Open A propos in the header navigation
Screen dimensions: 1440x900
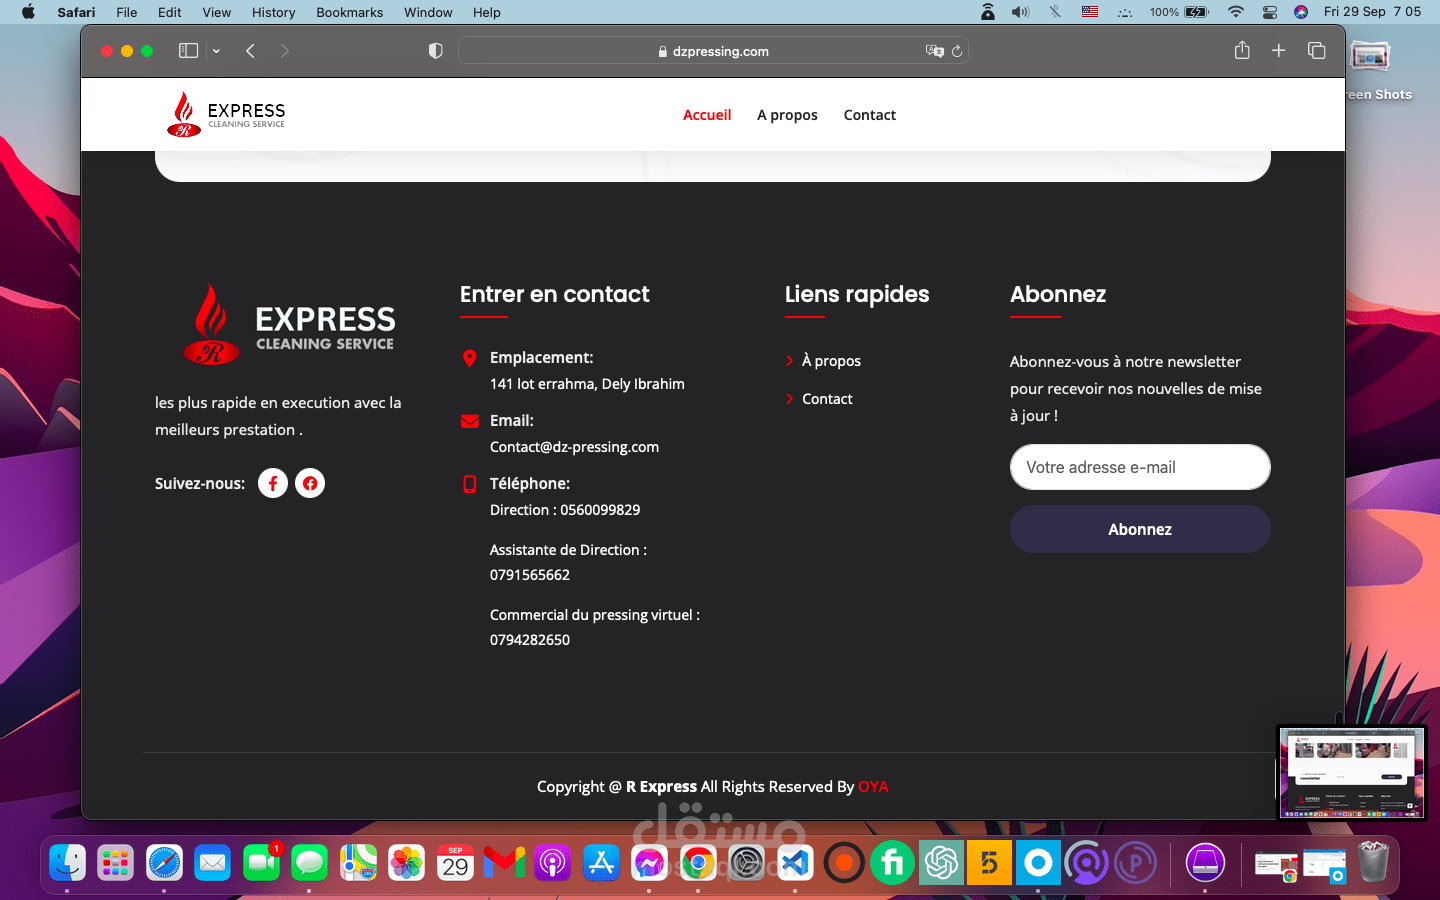(787, 115)
